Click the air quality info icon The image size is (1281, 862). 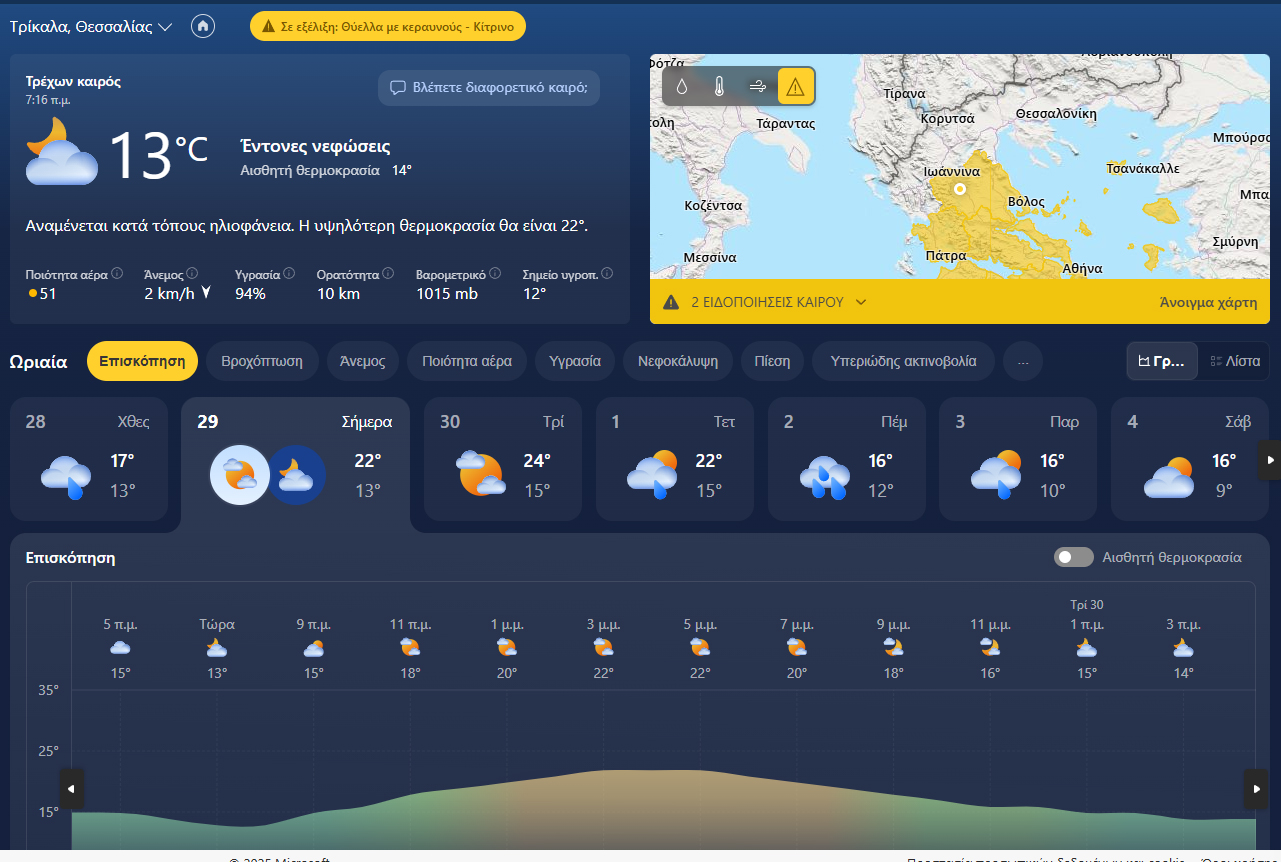[x=117, y=273]
